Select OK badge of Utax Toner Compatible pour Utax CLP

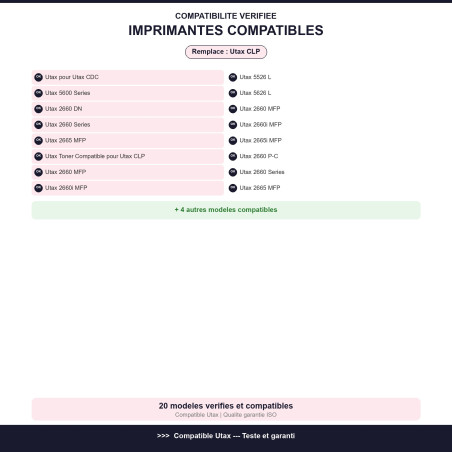(x=38, y=156)
